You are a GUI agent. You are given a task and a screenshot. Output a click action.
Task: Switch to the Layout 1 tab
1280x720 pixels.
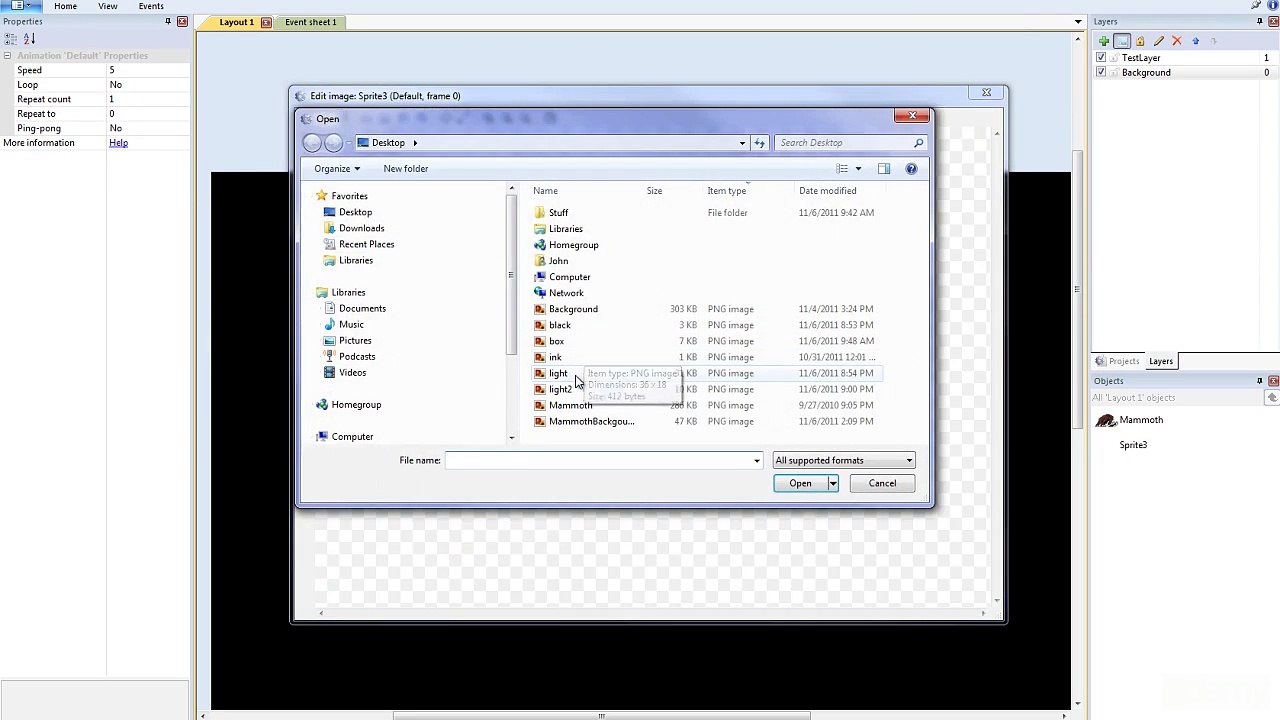237,22
